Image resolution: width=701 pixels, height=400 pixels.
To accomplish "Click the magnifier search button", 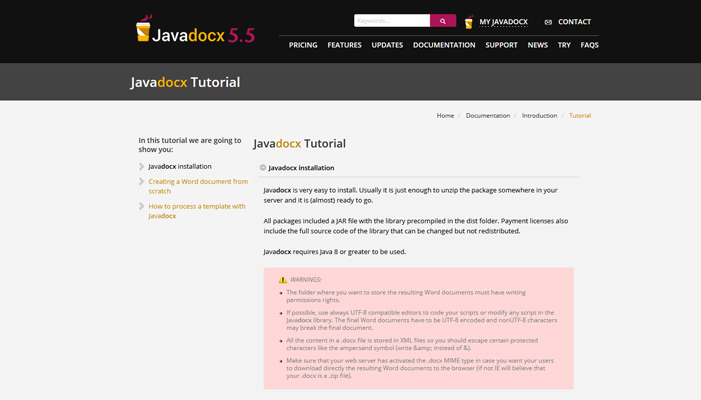I will click(x=443, y=21).
